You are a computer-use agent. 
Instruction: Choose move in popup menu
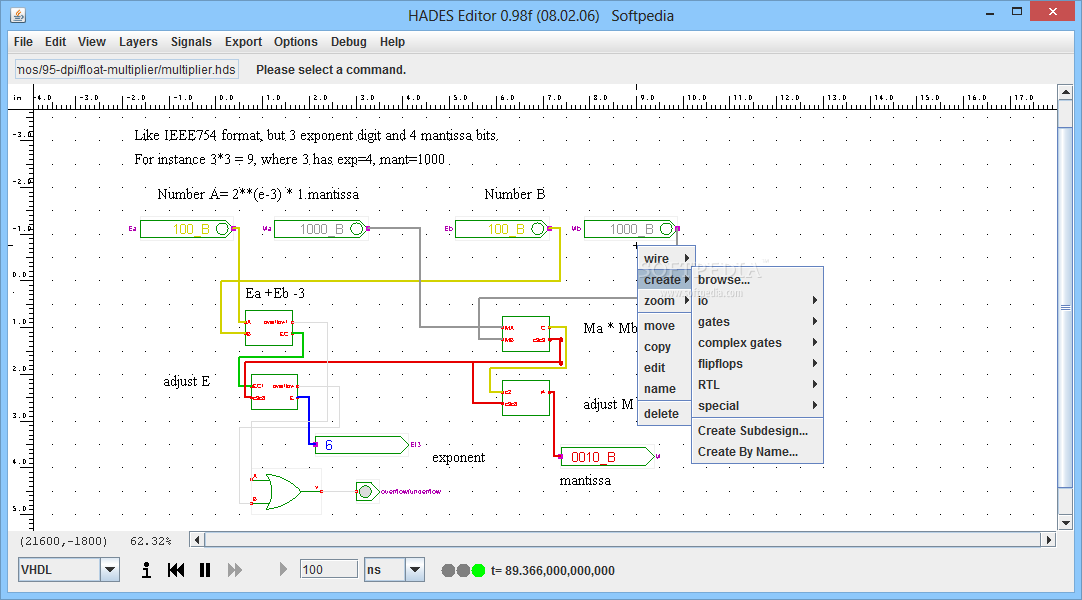point(665,326)
